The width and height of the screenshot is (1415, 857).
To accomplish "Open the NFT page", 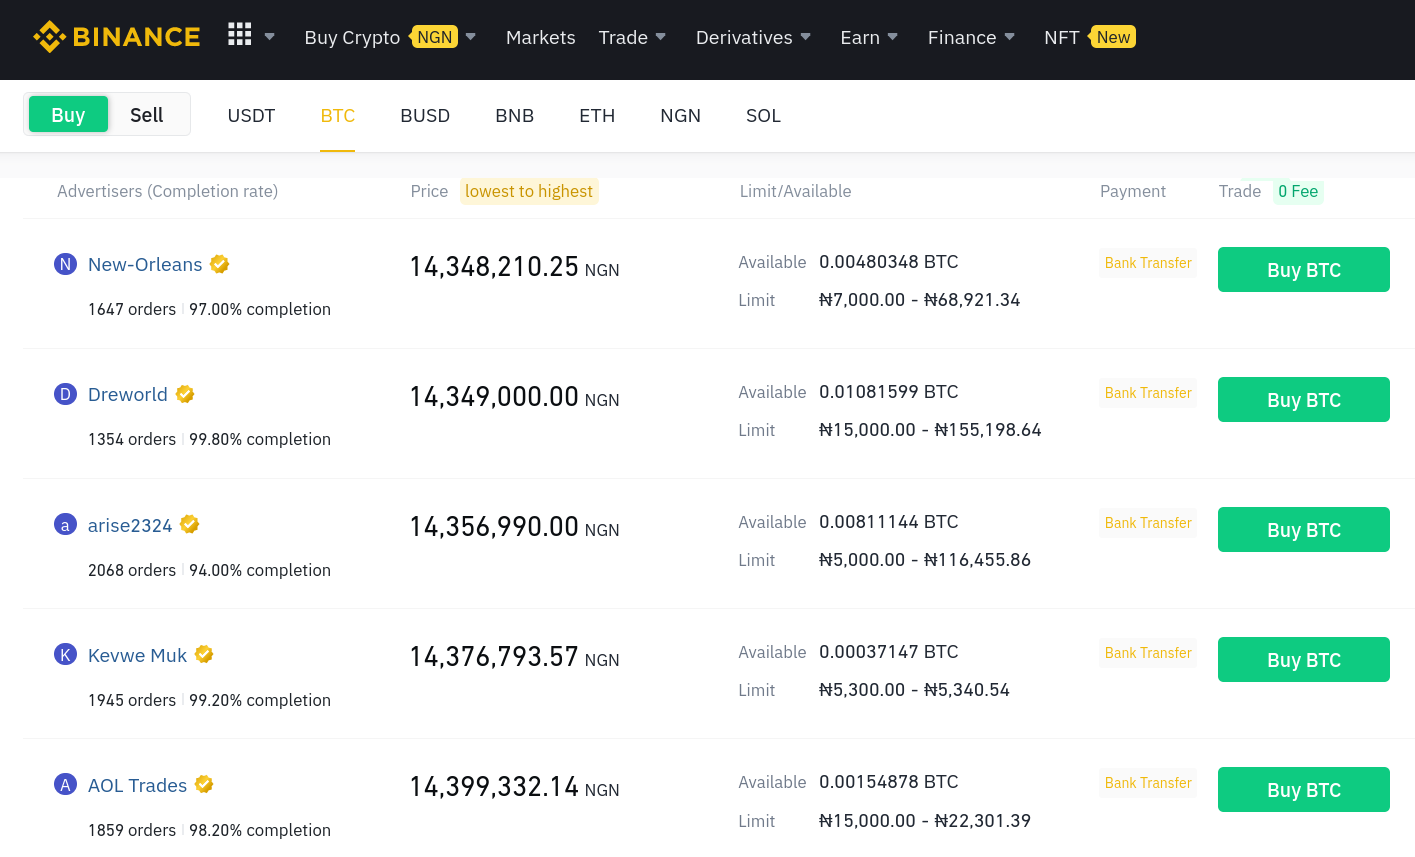I will (1061, 38).
